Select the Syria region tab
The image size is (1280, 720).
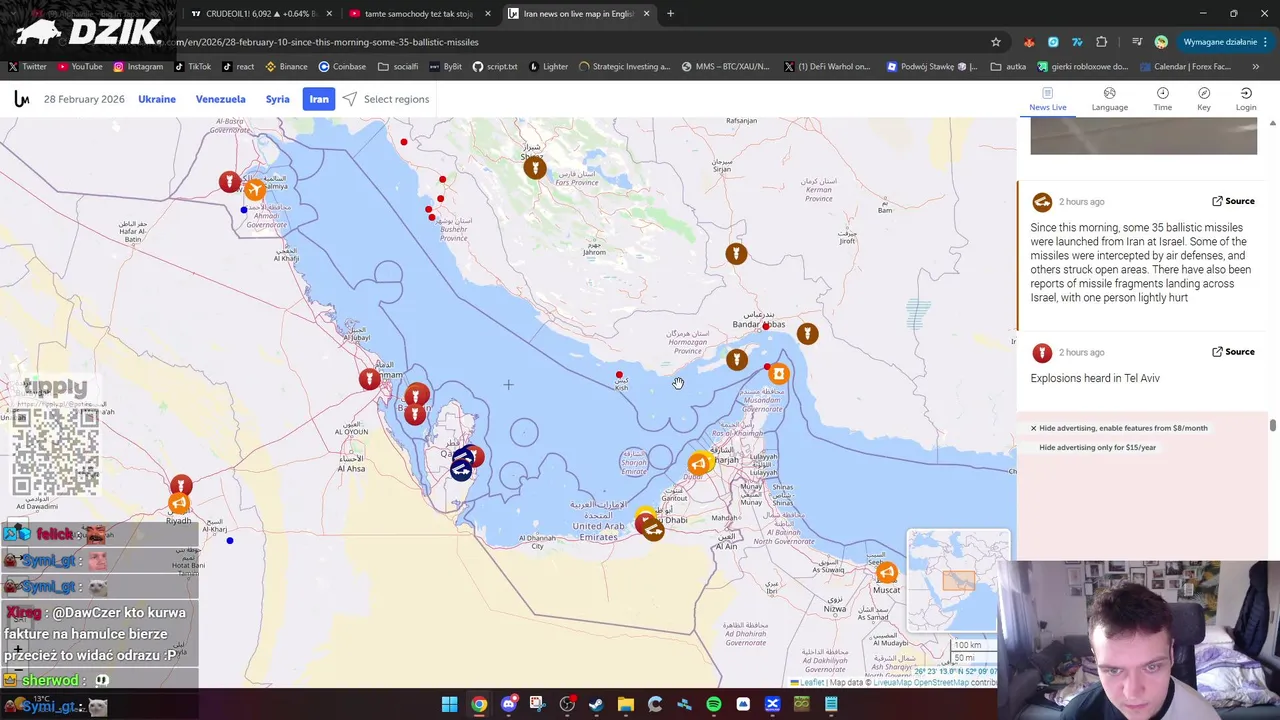click(278, 99)
